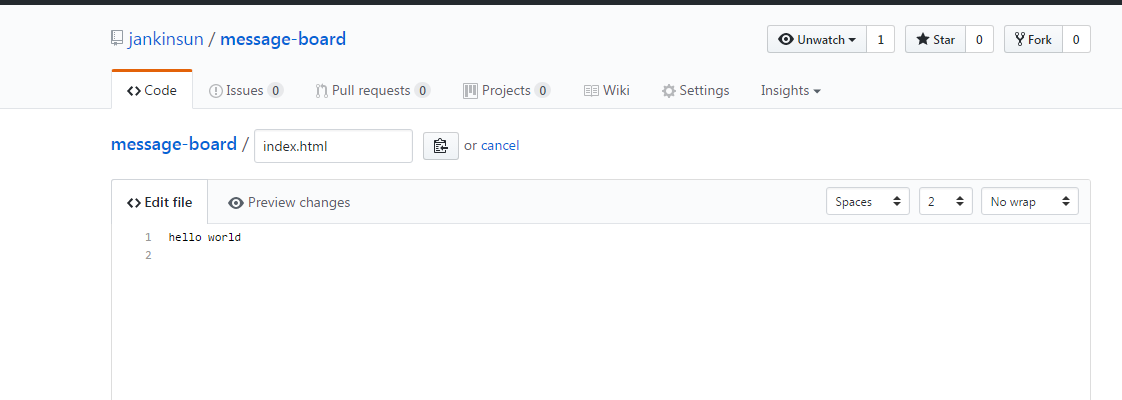This screenshot has width=1122, height=400.
Task: Open the Pull requests tab
Action: (372, 91)
